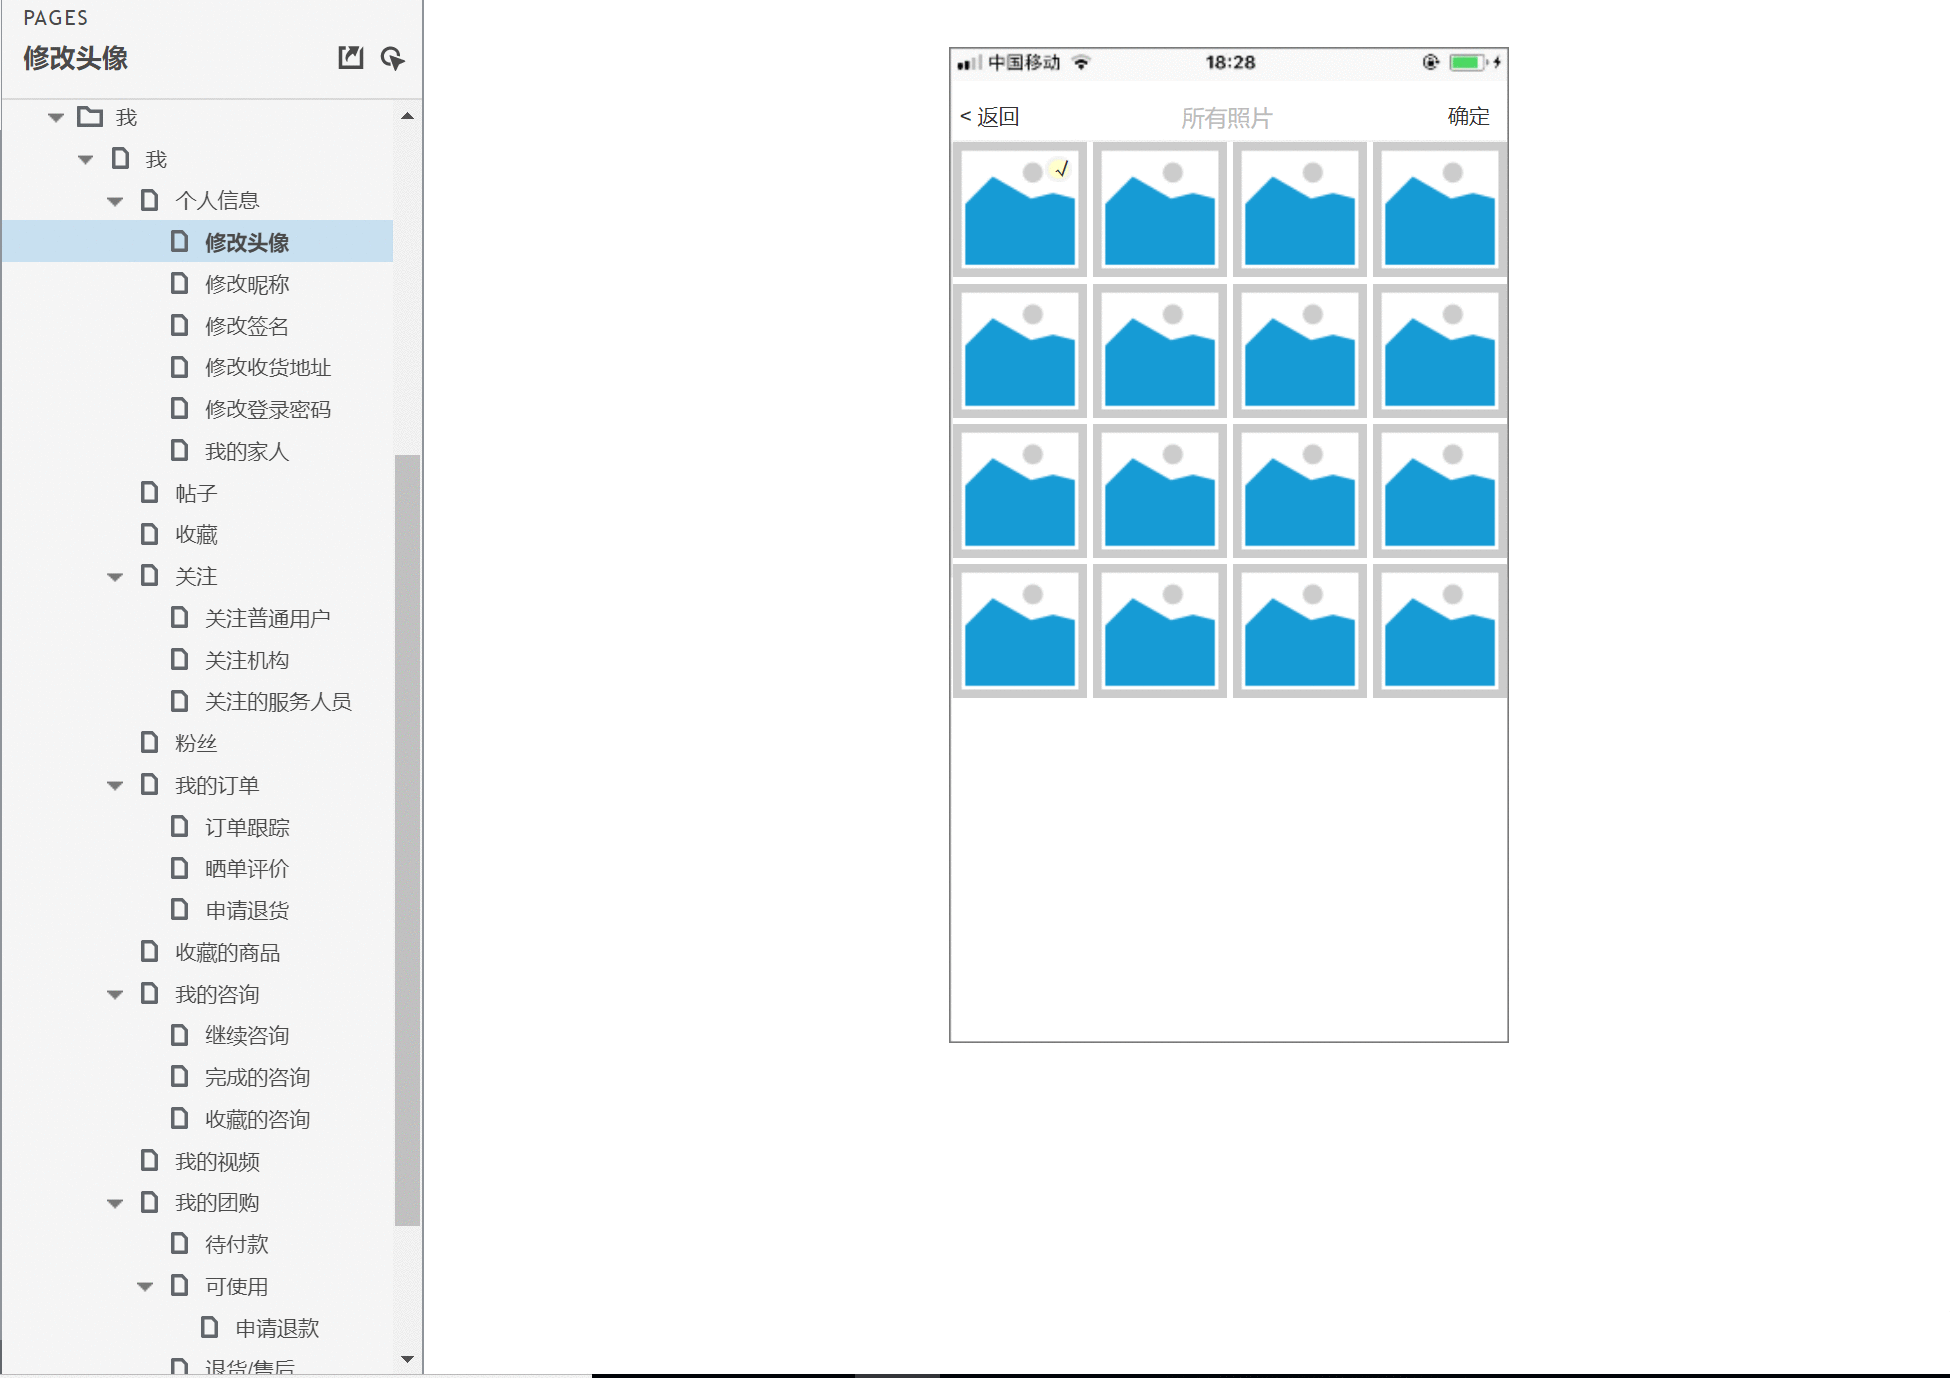Click the page icon beside 我的团购
The image size is (1950, 1378).
point(150,1201)
